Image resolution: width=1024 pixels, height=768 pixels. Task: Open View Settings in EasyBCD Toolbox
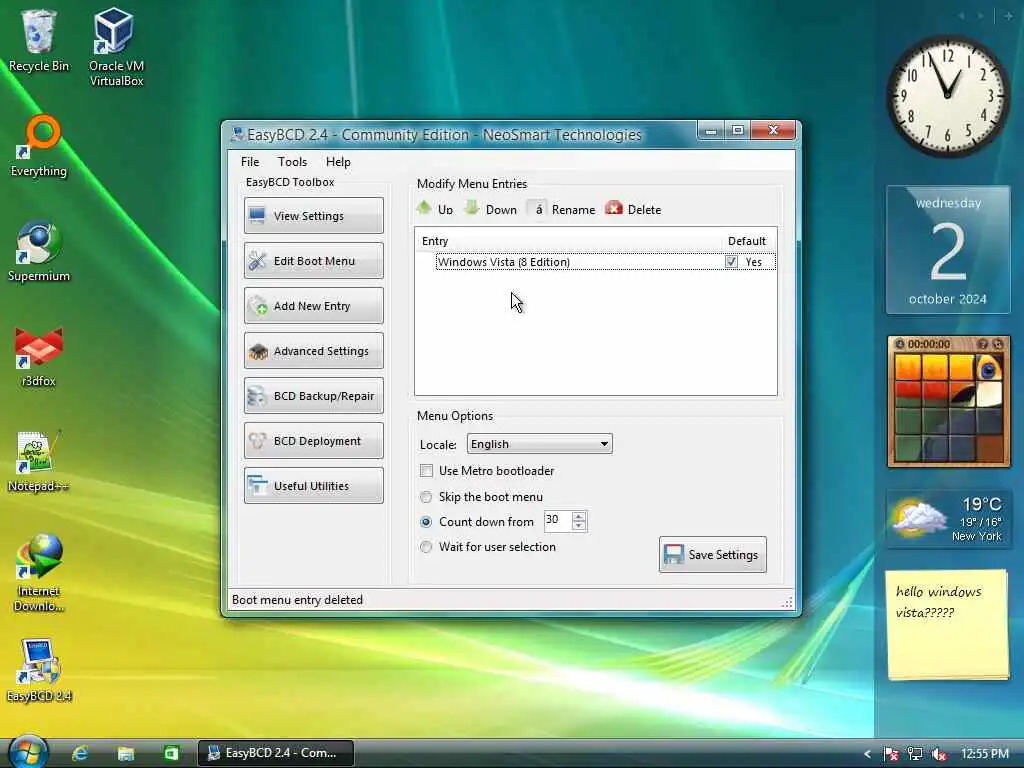313,216
